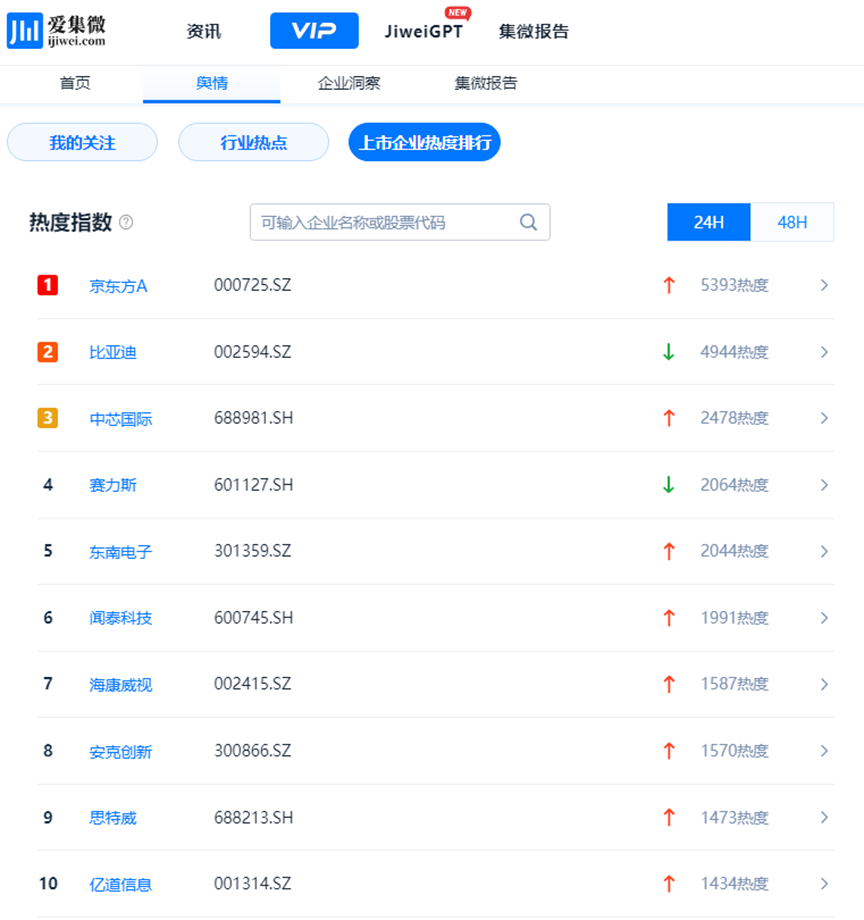The image size is (864, 920).
Task: Open the 企业洞察 tab
Action: point(349,83)
